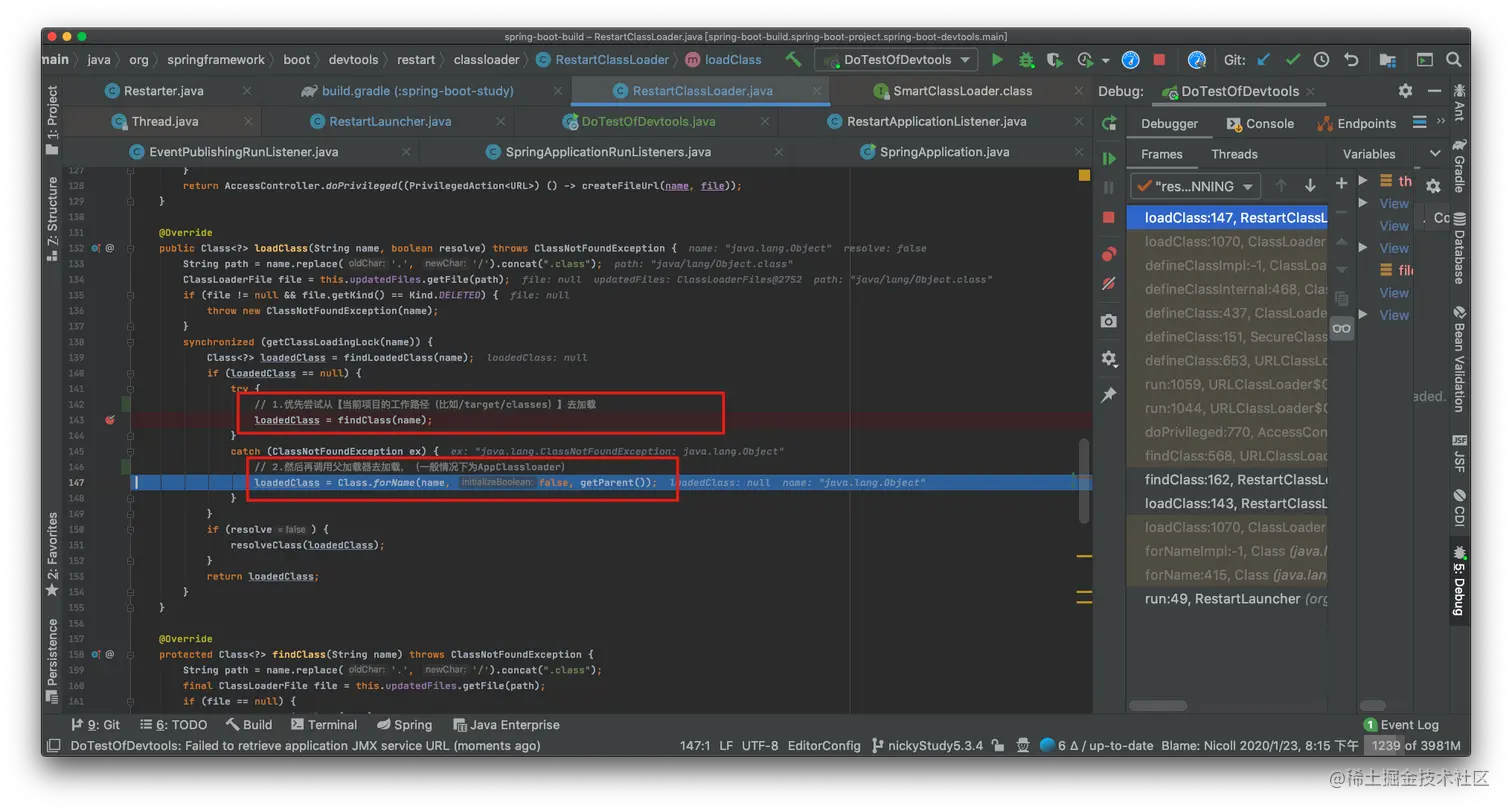The width and height of the screenshot is (1512, 811).
Task: Open the TODO tool window
Action: (x=174, y=724)
